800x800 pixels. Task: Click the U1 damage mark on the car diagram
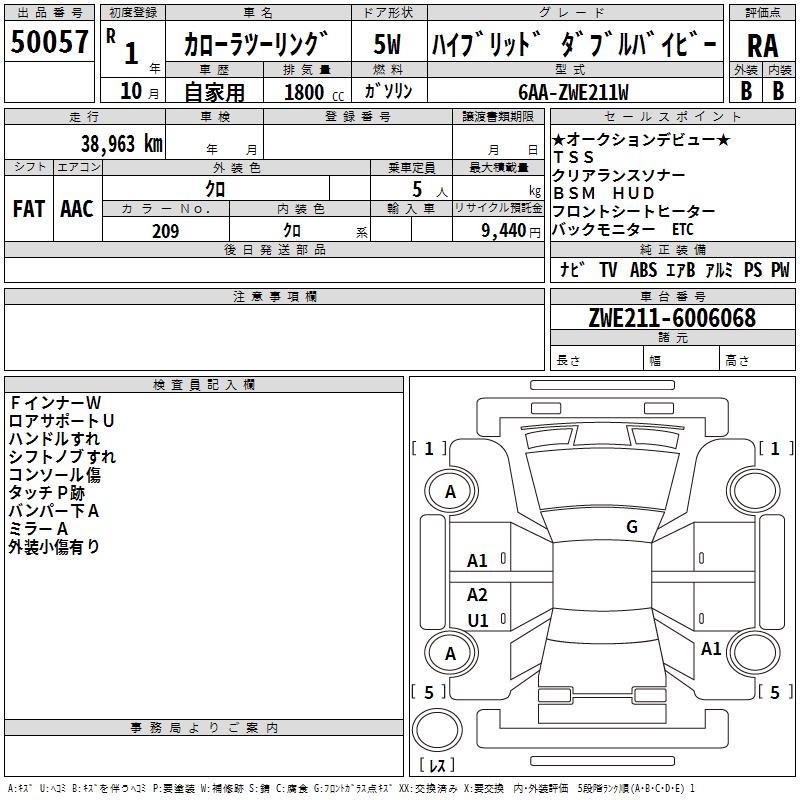[478, 620]
